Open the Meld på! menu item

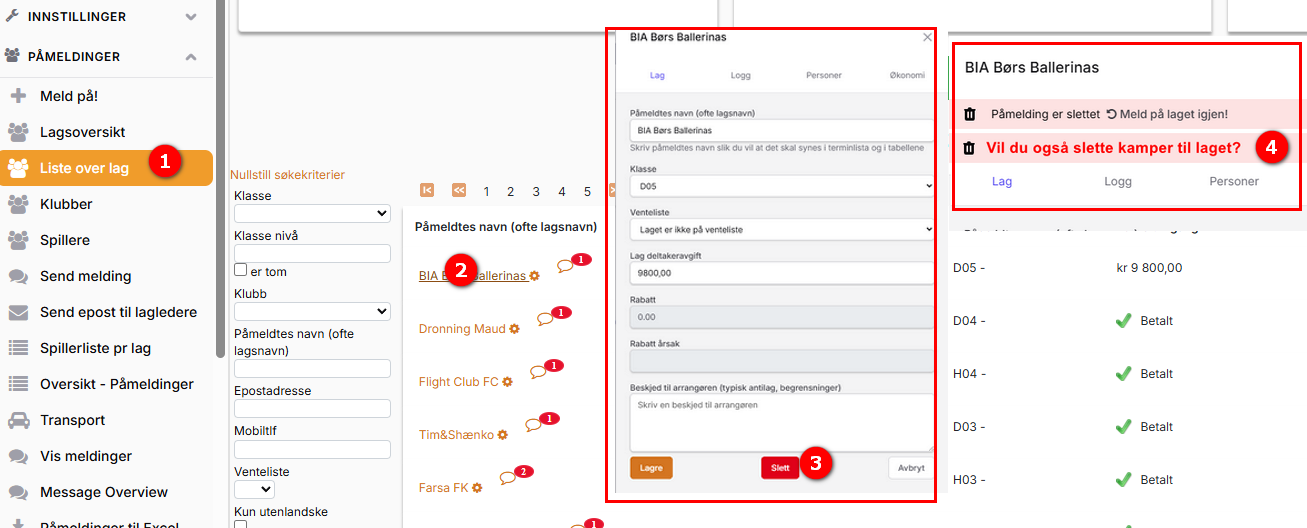click(x=69, y=96)
